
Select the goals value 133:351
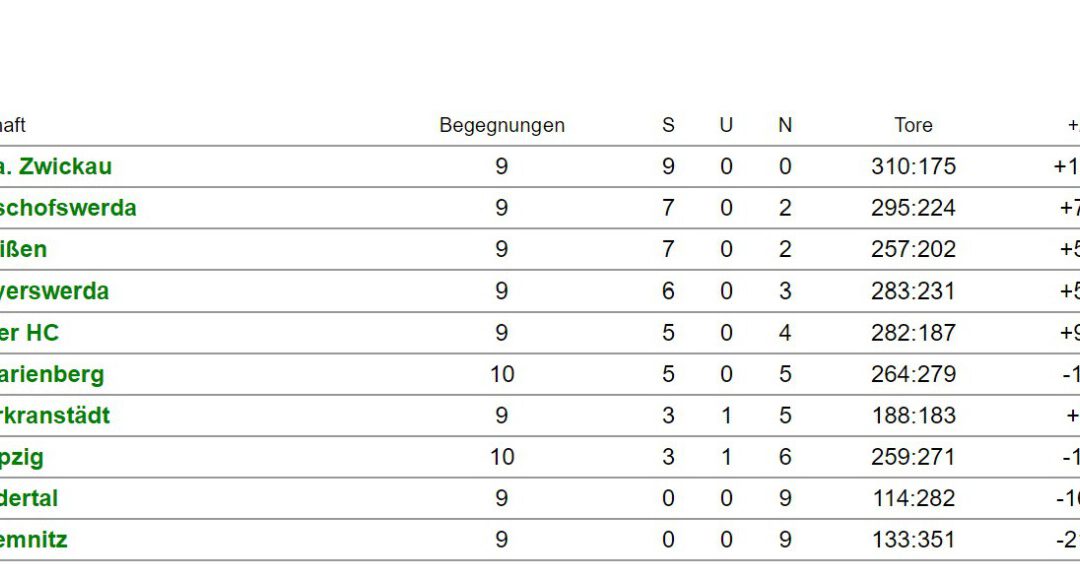click(913, 540)
